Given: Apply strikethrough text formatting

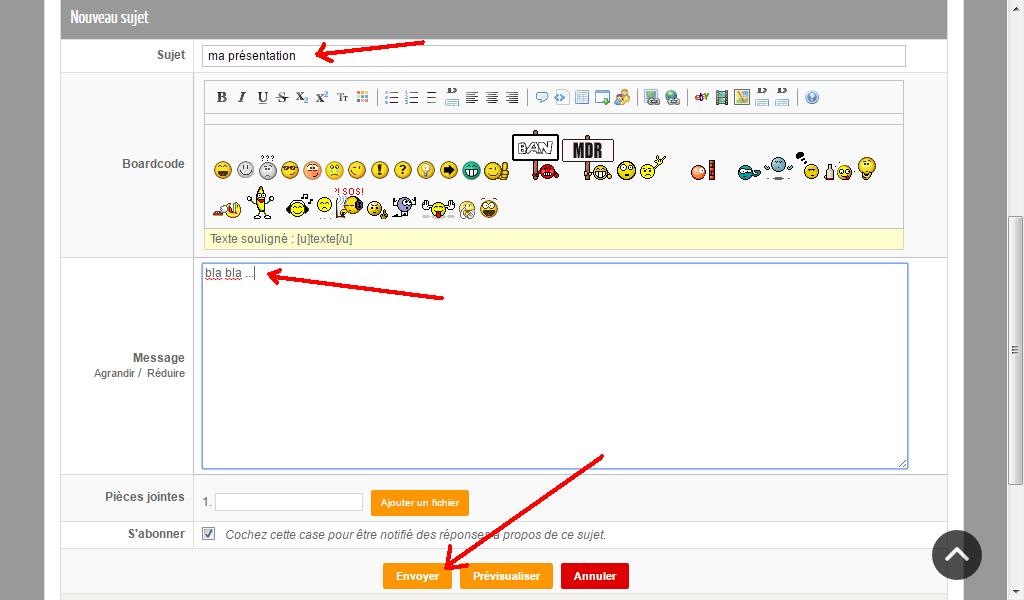Looking at the screenshot, I should click(282, 97).
